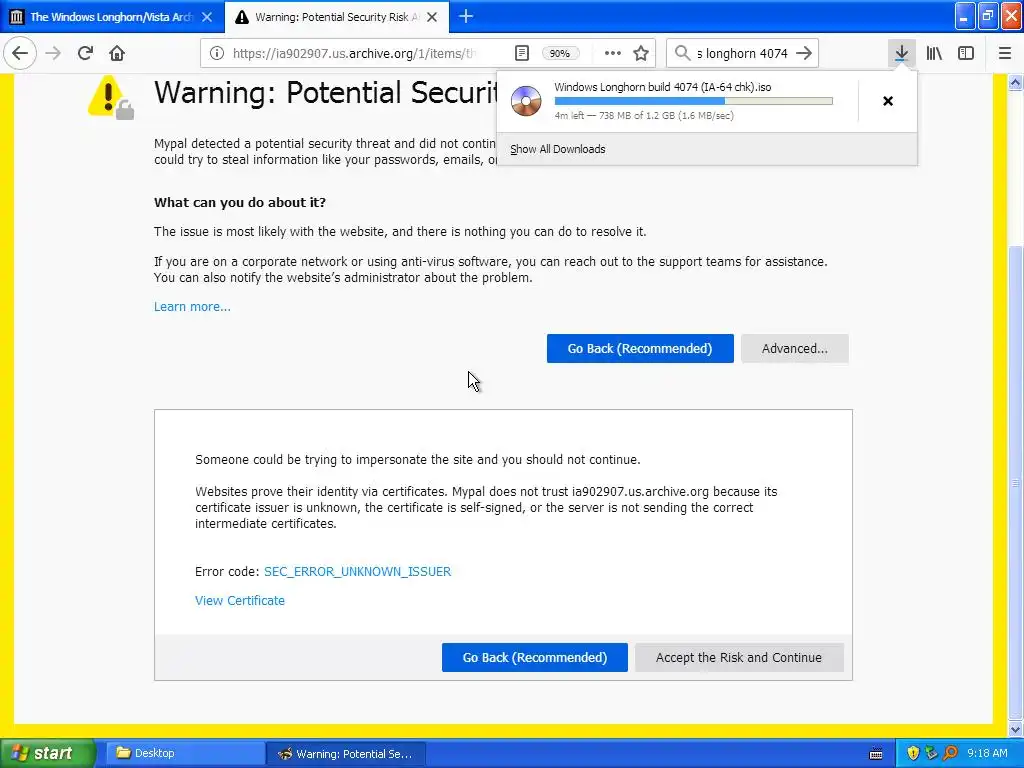Click the ISO disc file icon
The height and width of the screenshot is (768, 1024).
(526, 101)
